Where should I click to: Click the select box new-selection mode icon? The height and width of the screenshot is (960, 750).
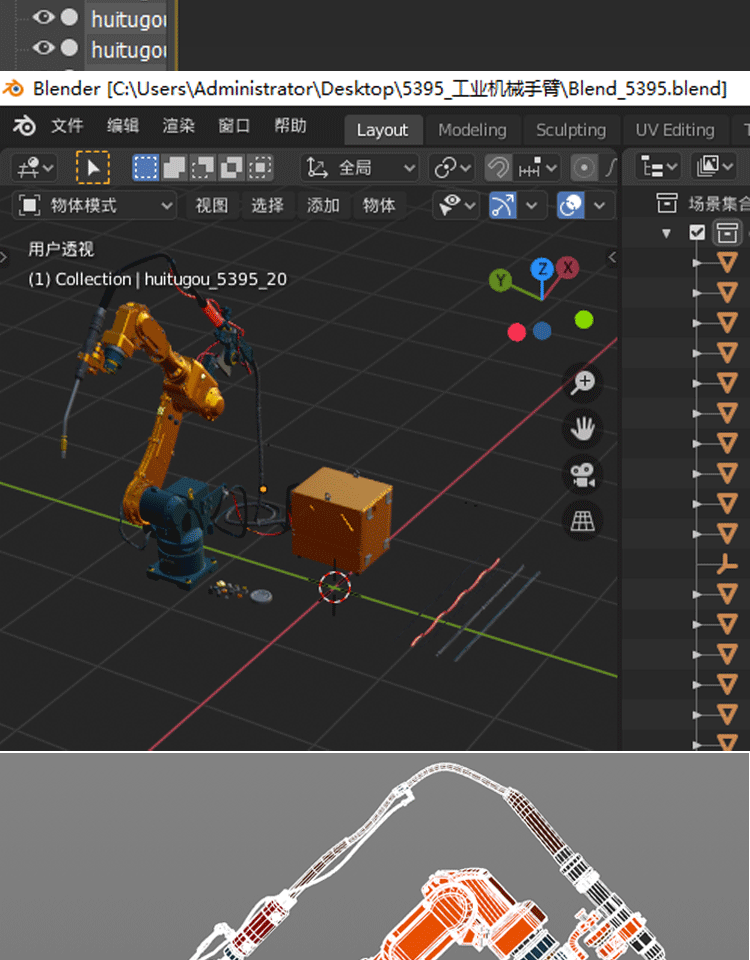click(146, 167)
